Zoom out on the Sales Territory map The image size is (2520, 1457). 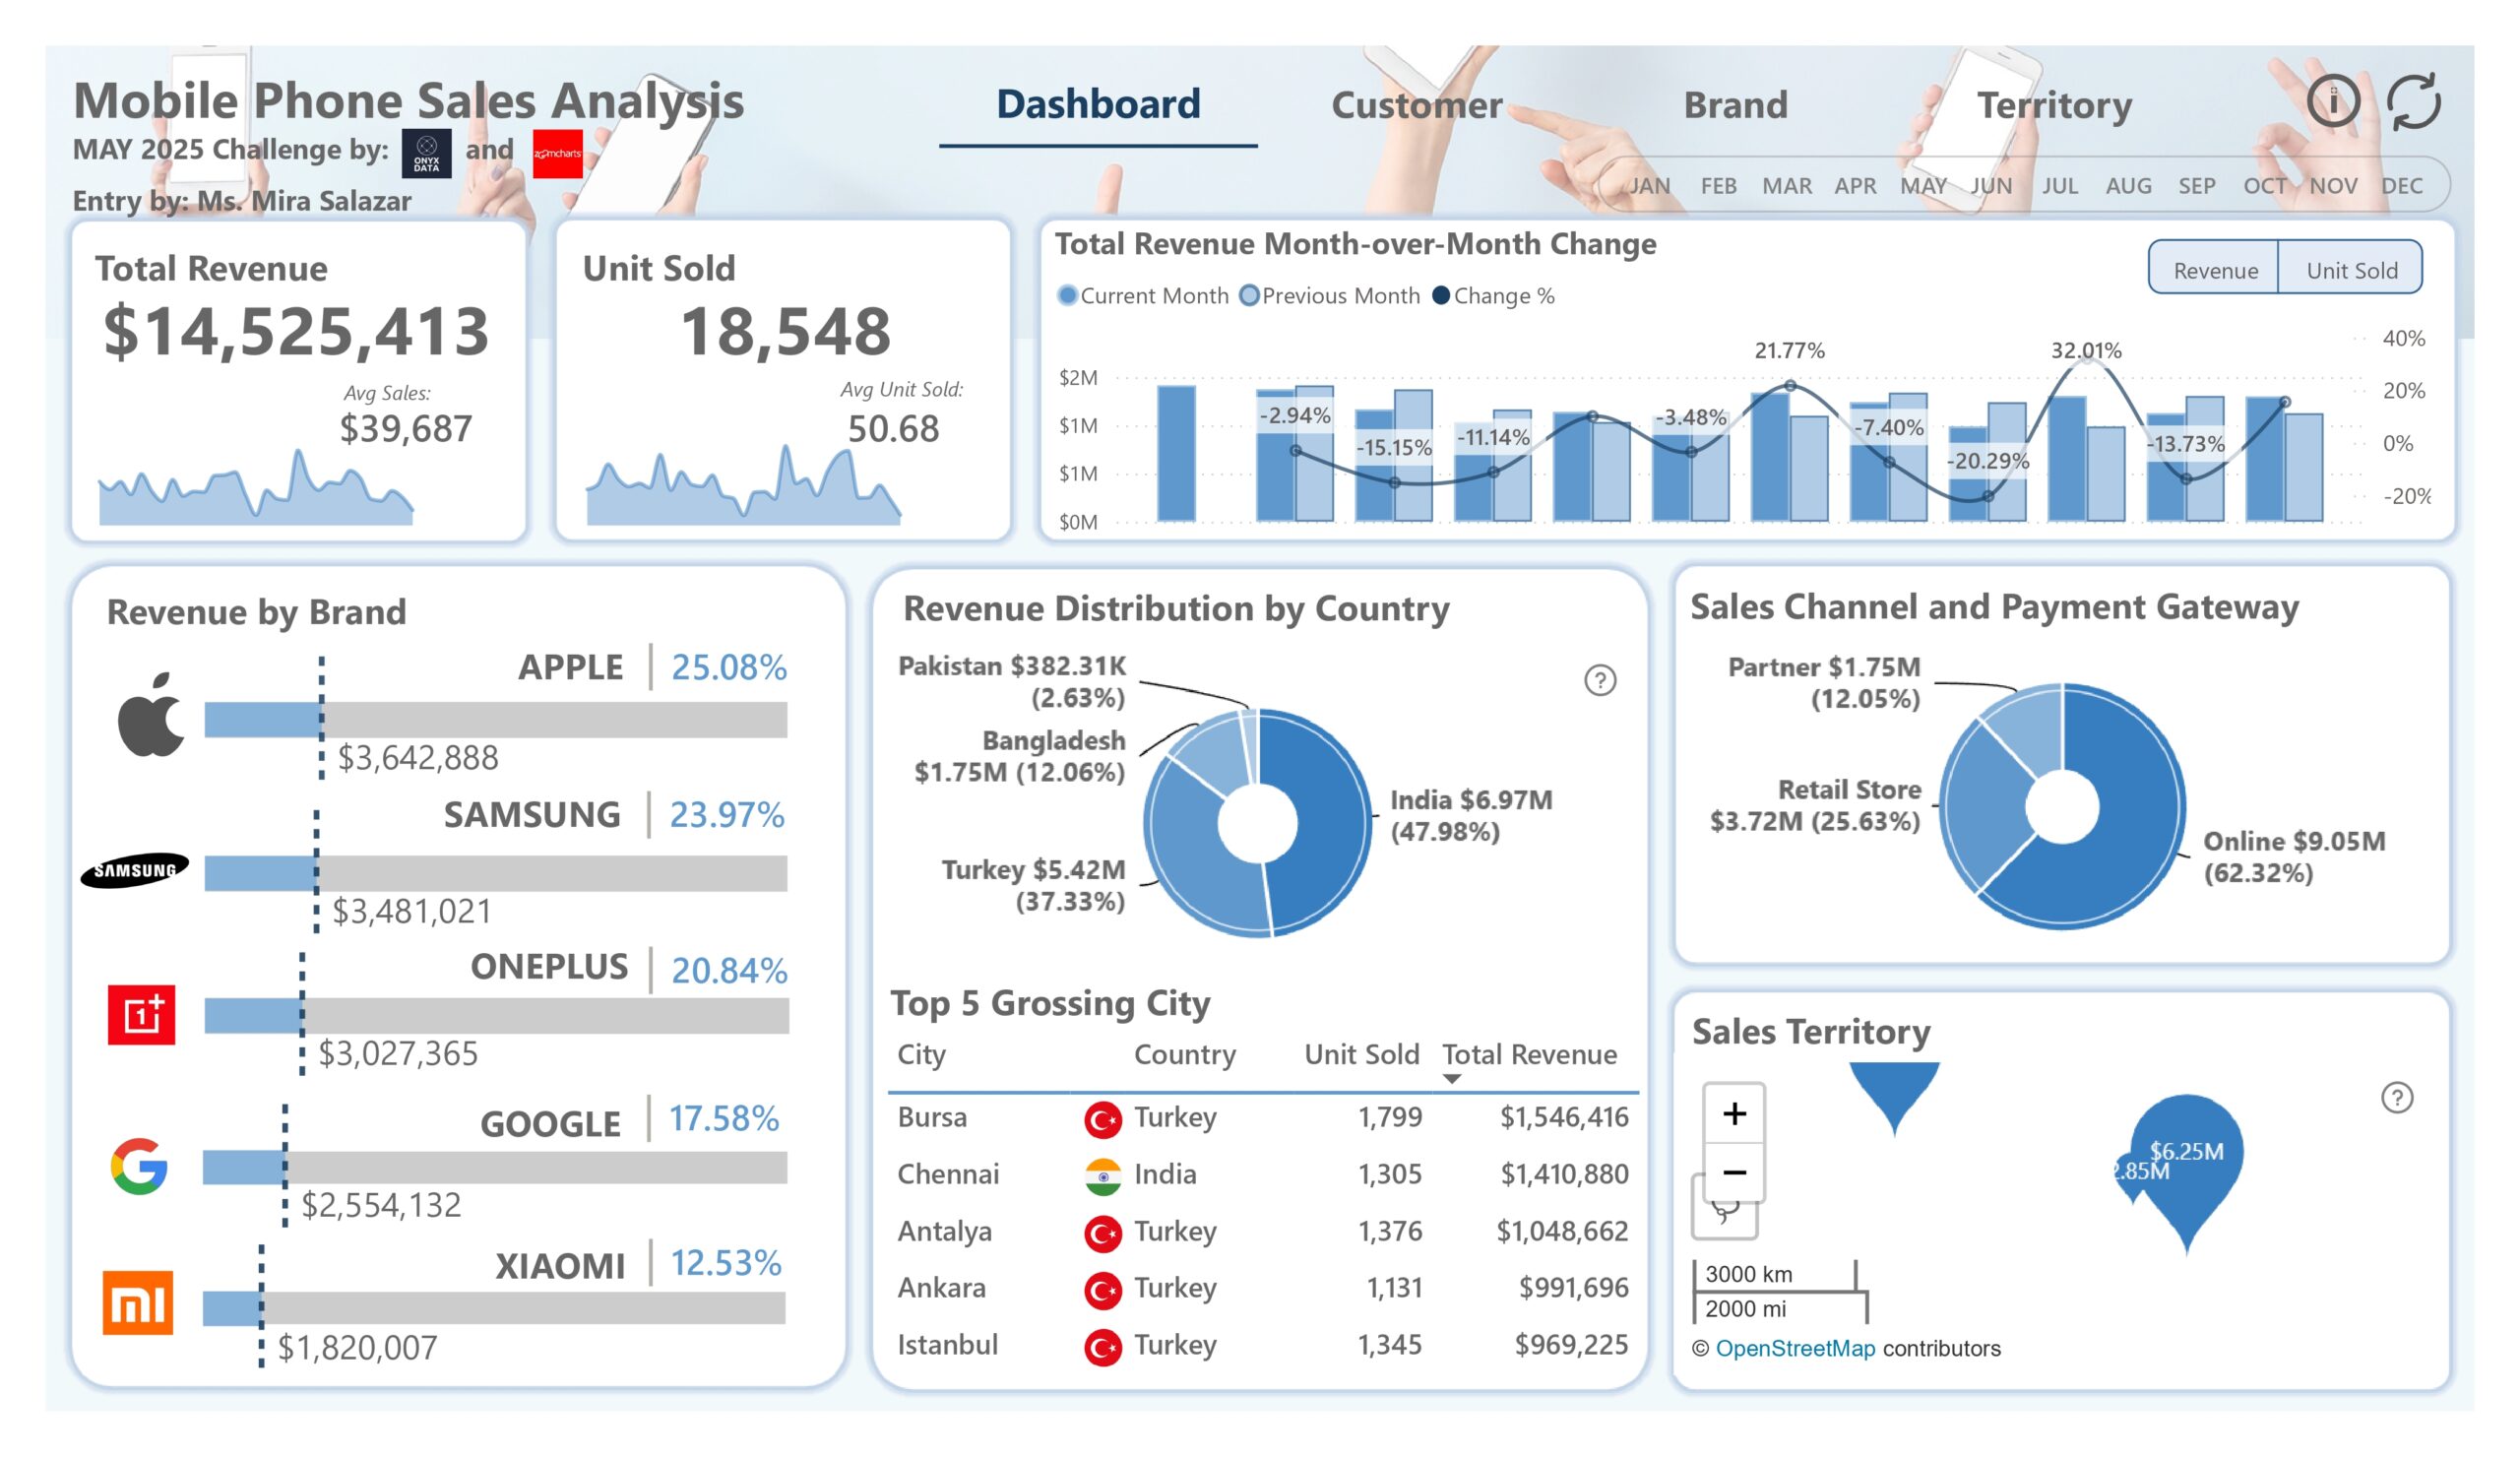1734,1171
